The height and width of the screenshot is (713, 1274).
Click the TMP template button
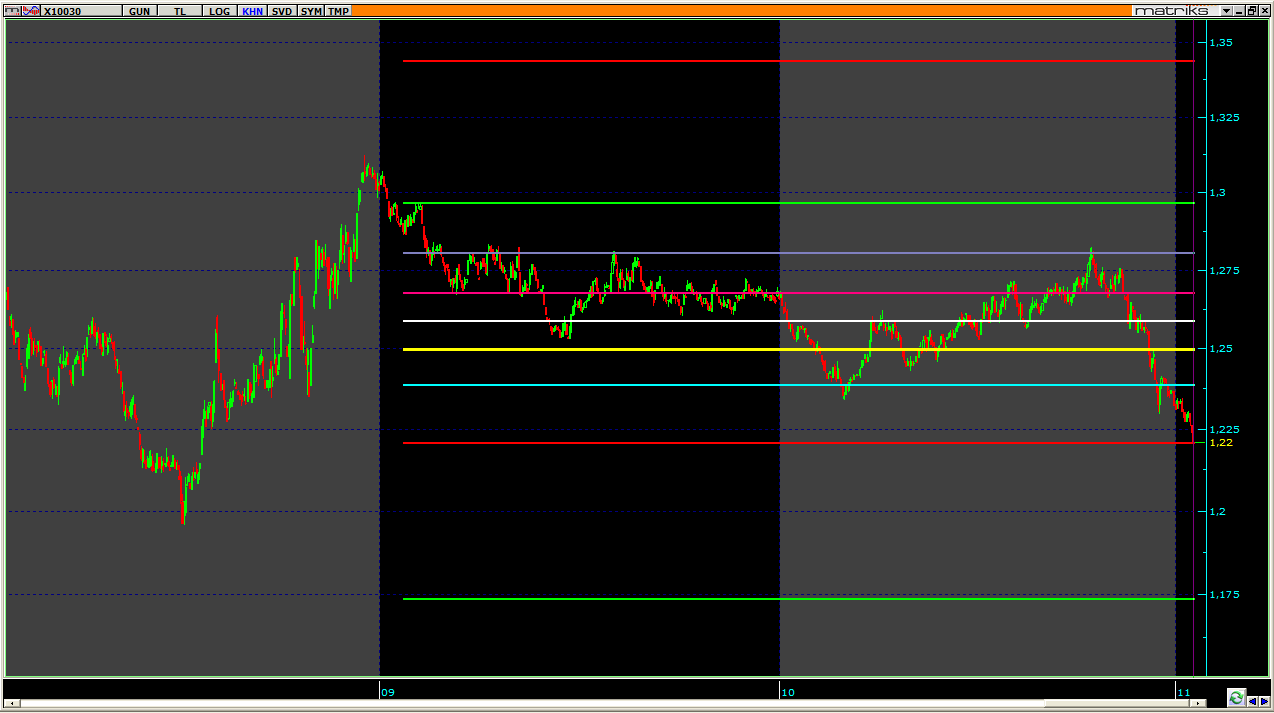[x=339, y=10]
